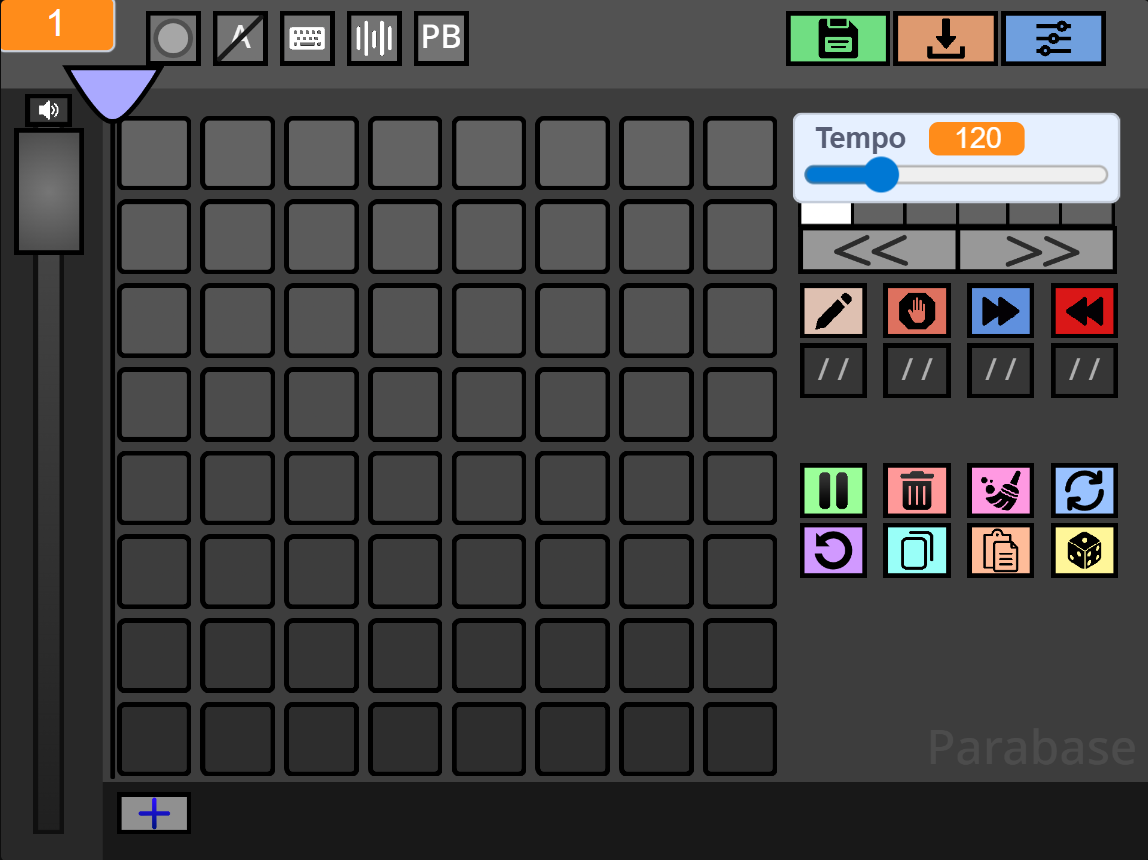Pause playback with the green pause toggle
Viewport: 1148px width, 860px height.
tap(833, 490)
